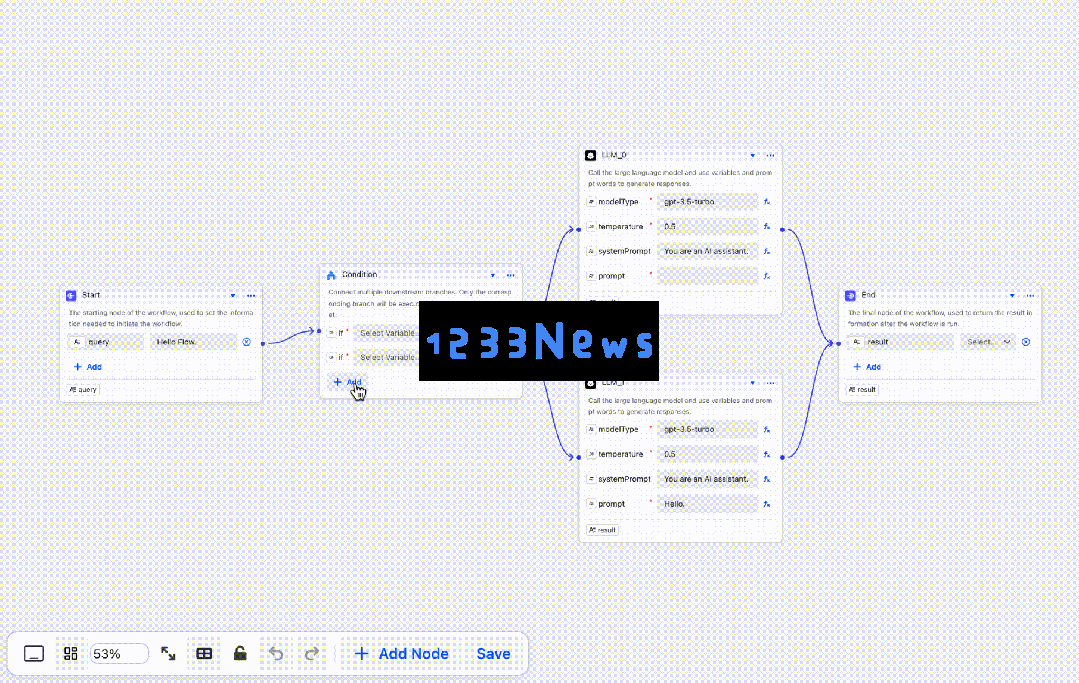Open the second if Select Variable dropdown
This screenshot has width=1079, height=683.
[x=386, y=358]
